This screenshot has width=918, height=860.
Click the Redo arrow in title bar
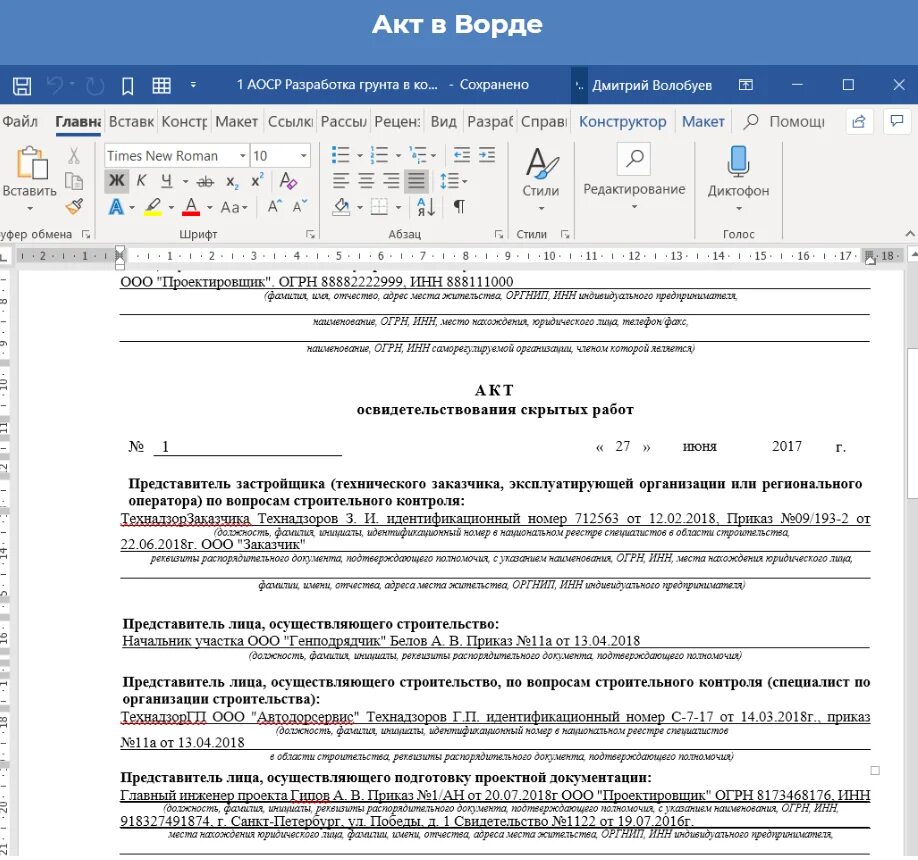click(95, 85)
